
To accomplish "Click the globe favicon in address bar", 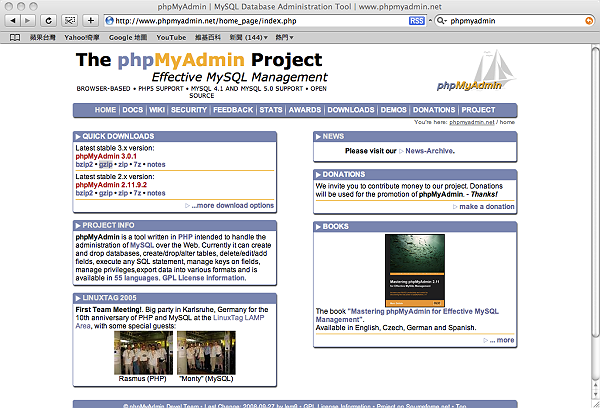I will click(109, 21).
